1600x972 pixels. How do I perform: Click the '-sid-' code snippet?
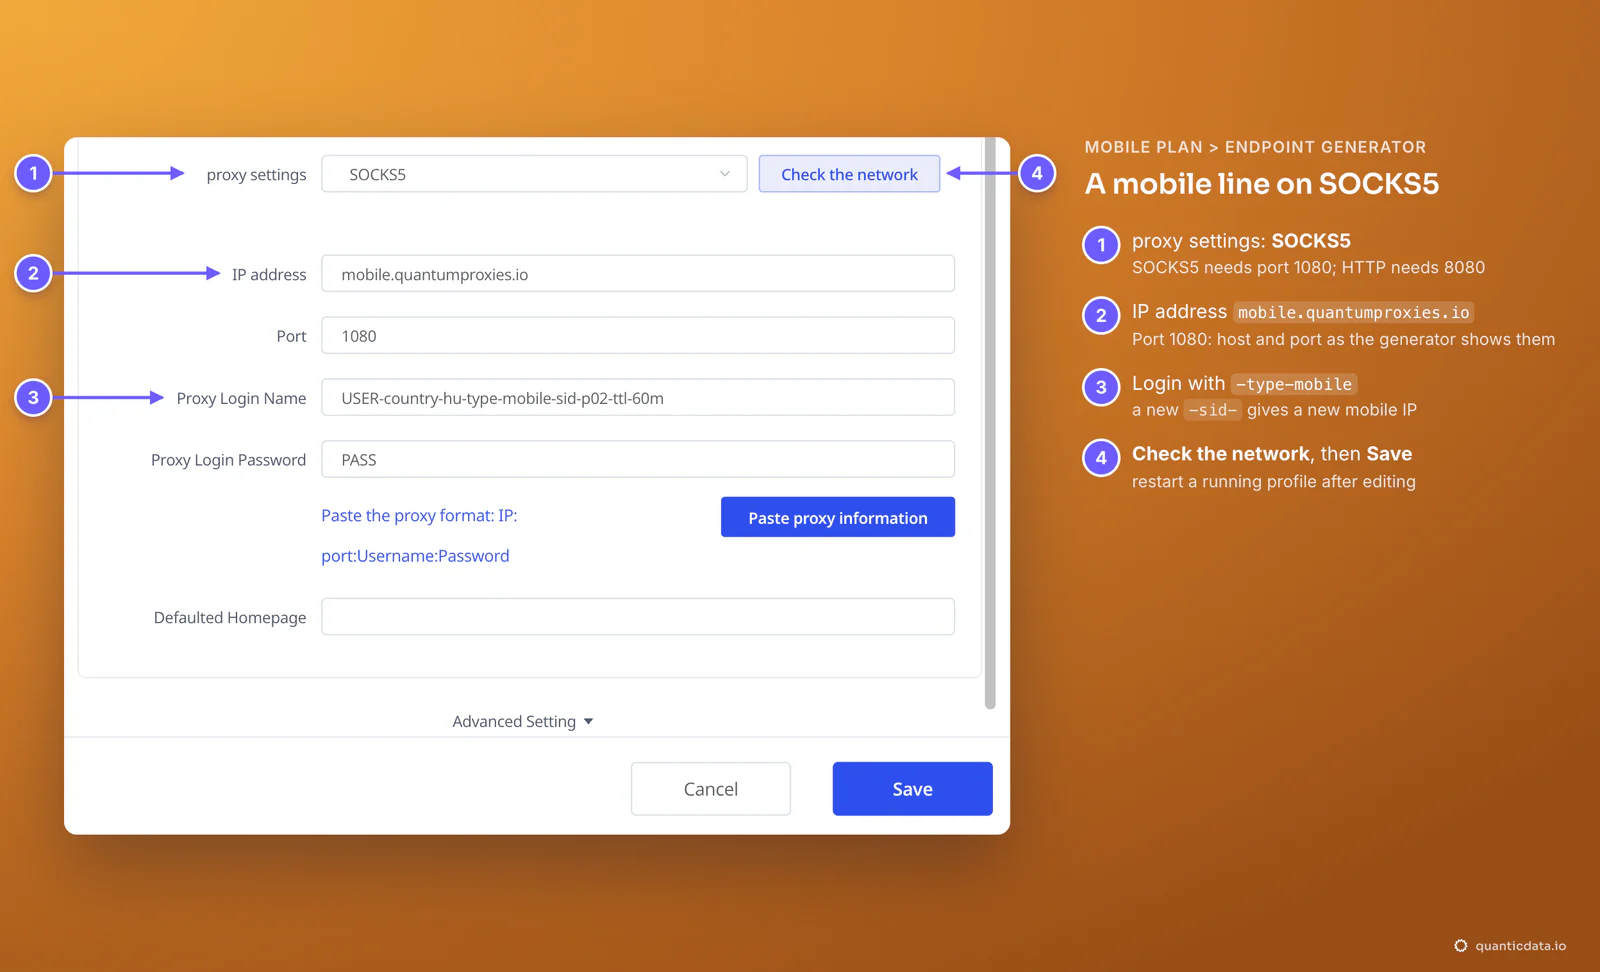pos(1212,410)
